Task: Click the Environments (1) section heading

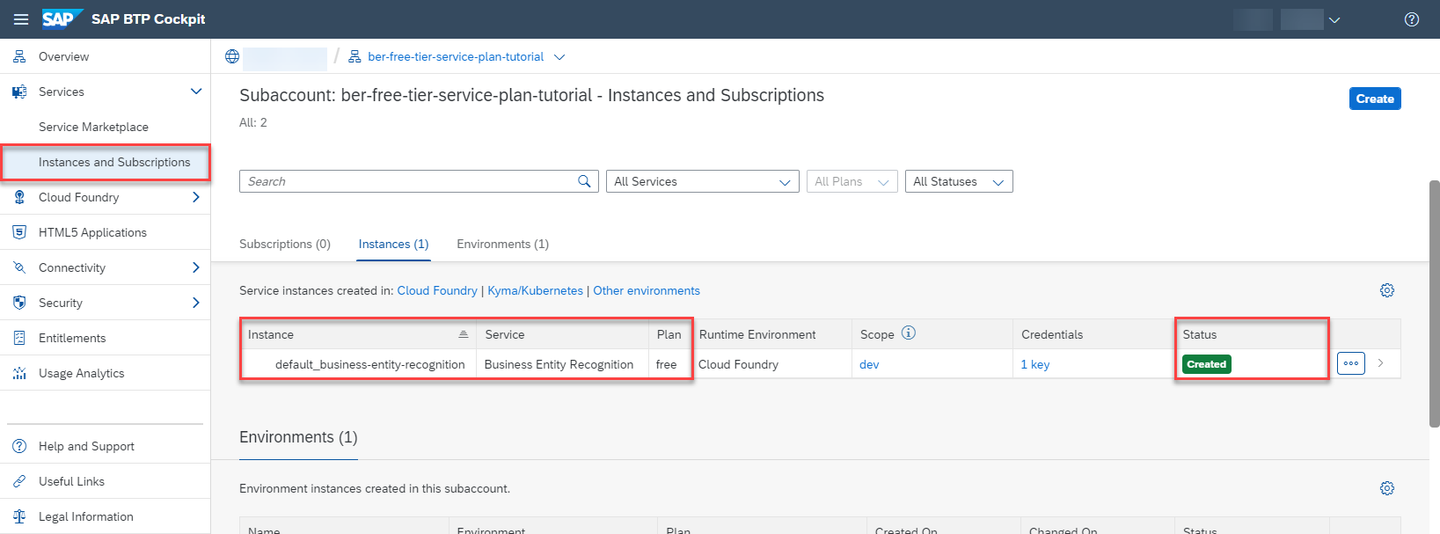Action: [x=298, y=437]
